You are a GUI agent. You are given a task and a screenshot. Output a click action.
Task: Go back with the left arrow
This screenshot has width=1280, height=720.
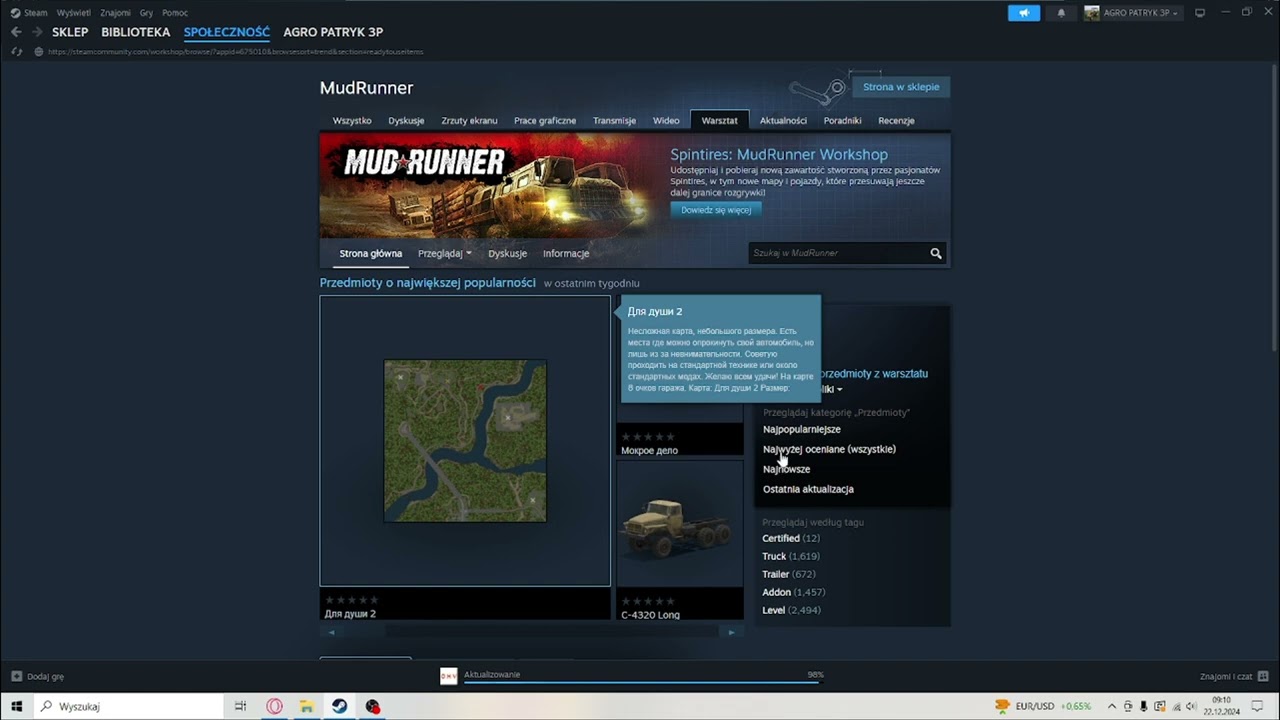pos(16,32)
